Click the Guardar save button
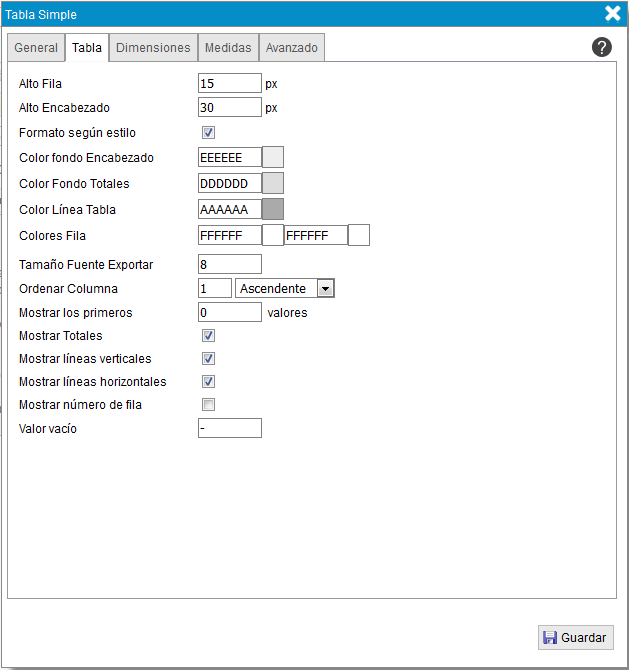629x670 pixels. (x=576, y=638)
